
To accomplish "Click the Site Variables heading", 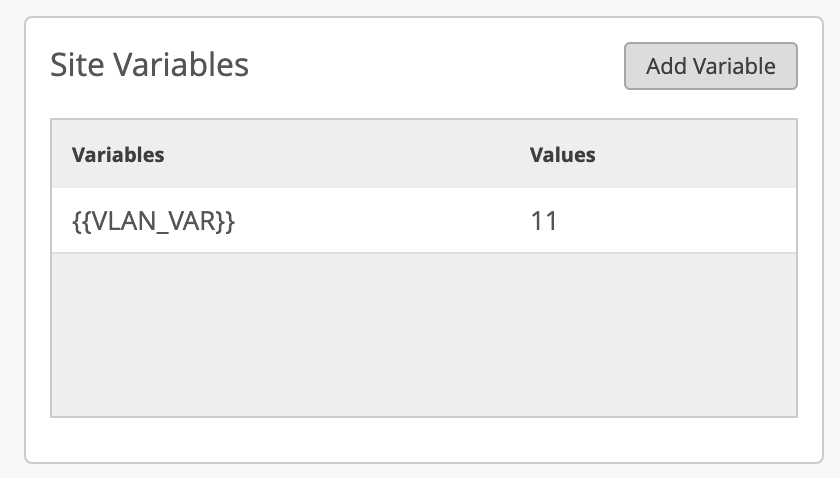I will coord(149,65).
